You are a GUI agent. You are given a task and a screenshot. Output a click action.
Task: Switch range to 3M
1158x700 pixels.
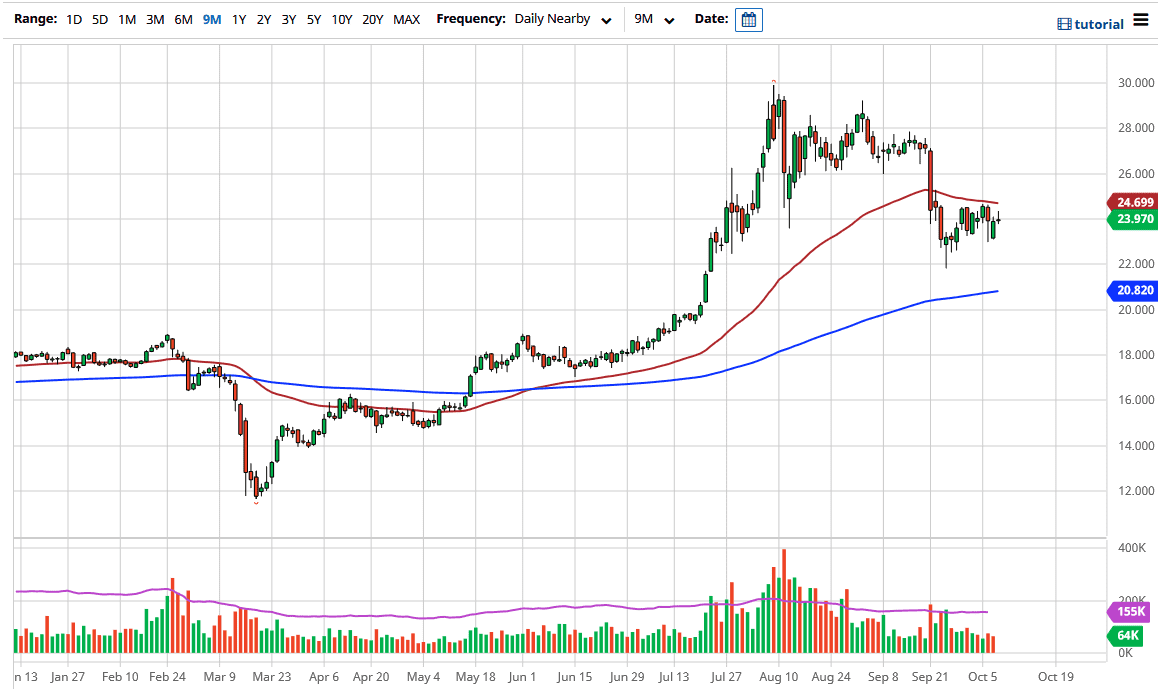tap(155, 20)
